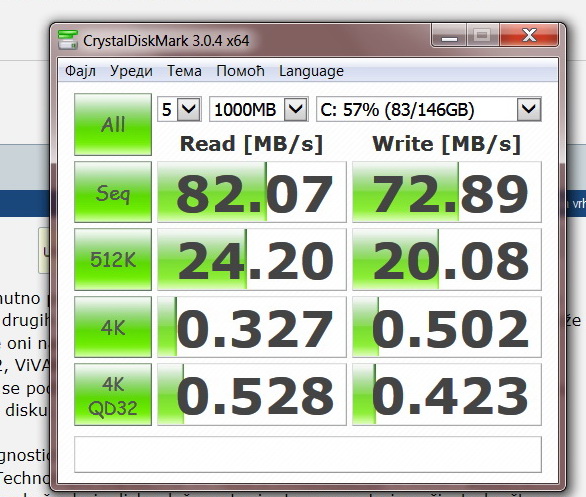
Task: Expand the test count dropdown showing 5
Action: pyautogui.click(x=179, y=109)
